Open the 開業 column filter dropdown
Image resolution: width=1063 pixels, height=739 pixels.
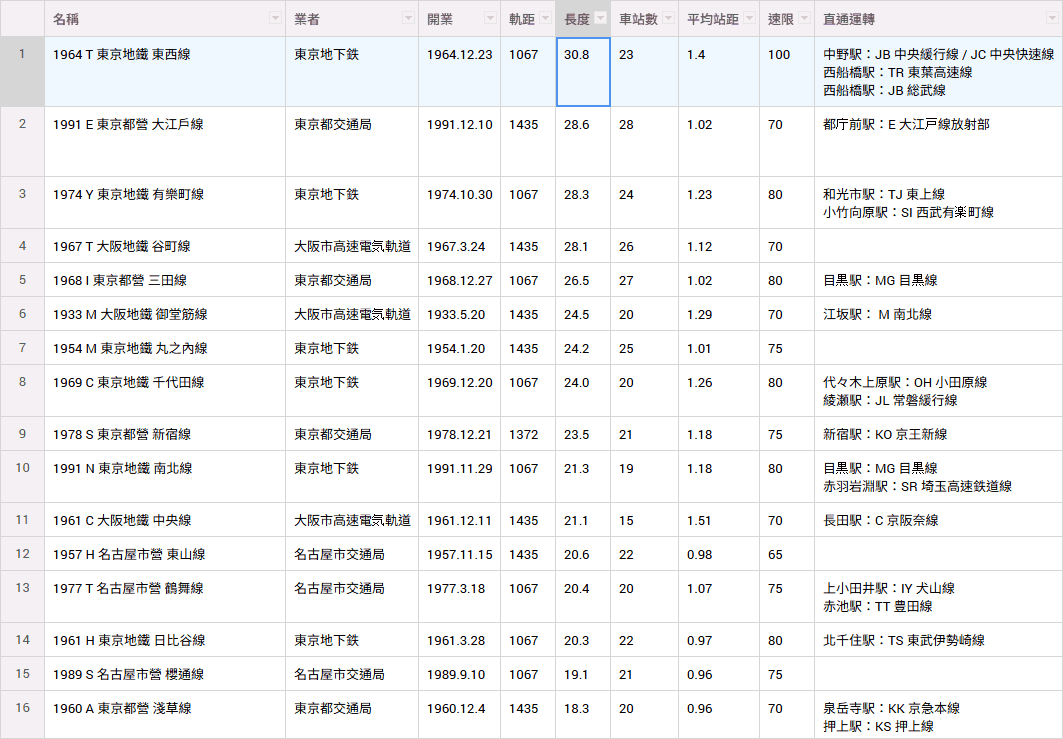pyautogui.click(x=490, y=18)
